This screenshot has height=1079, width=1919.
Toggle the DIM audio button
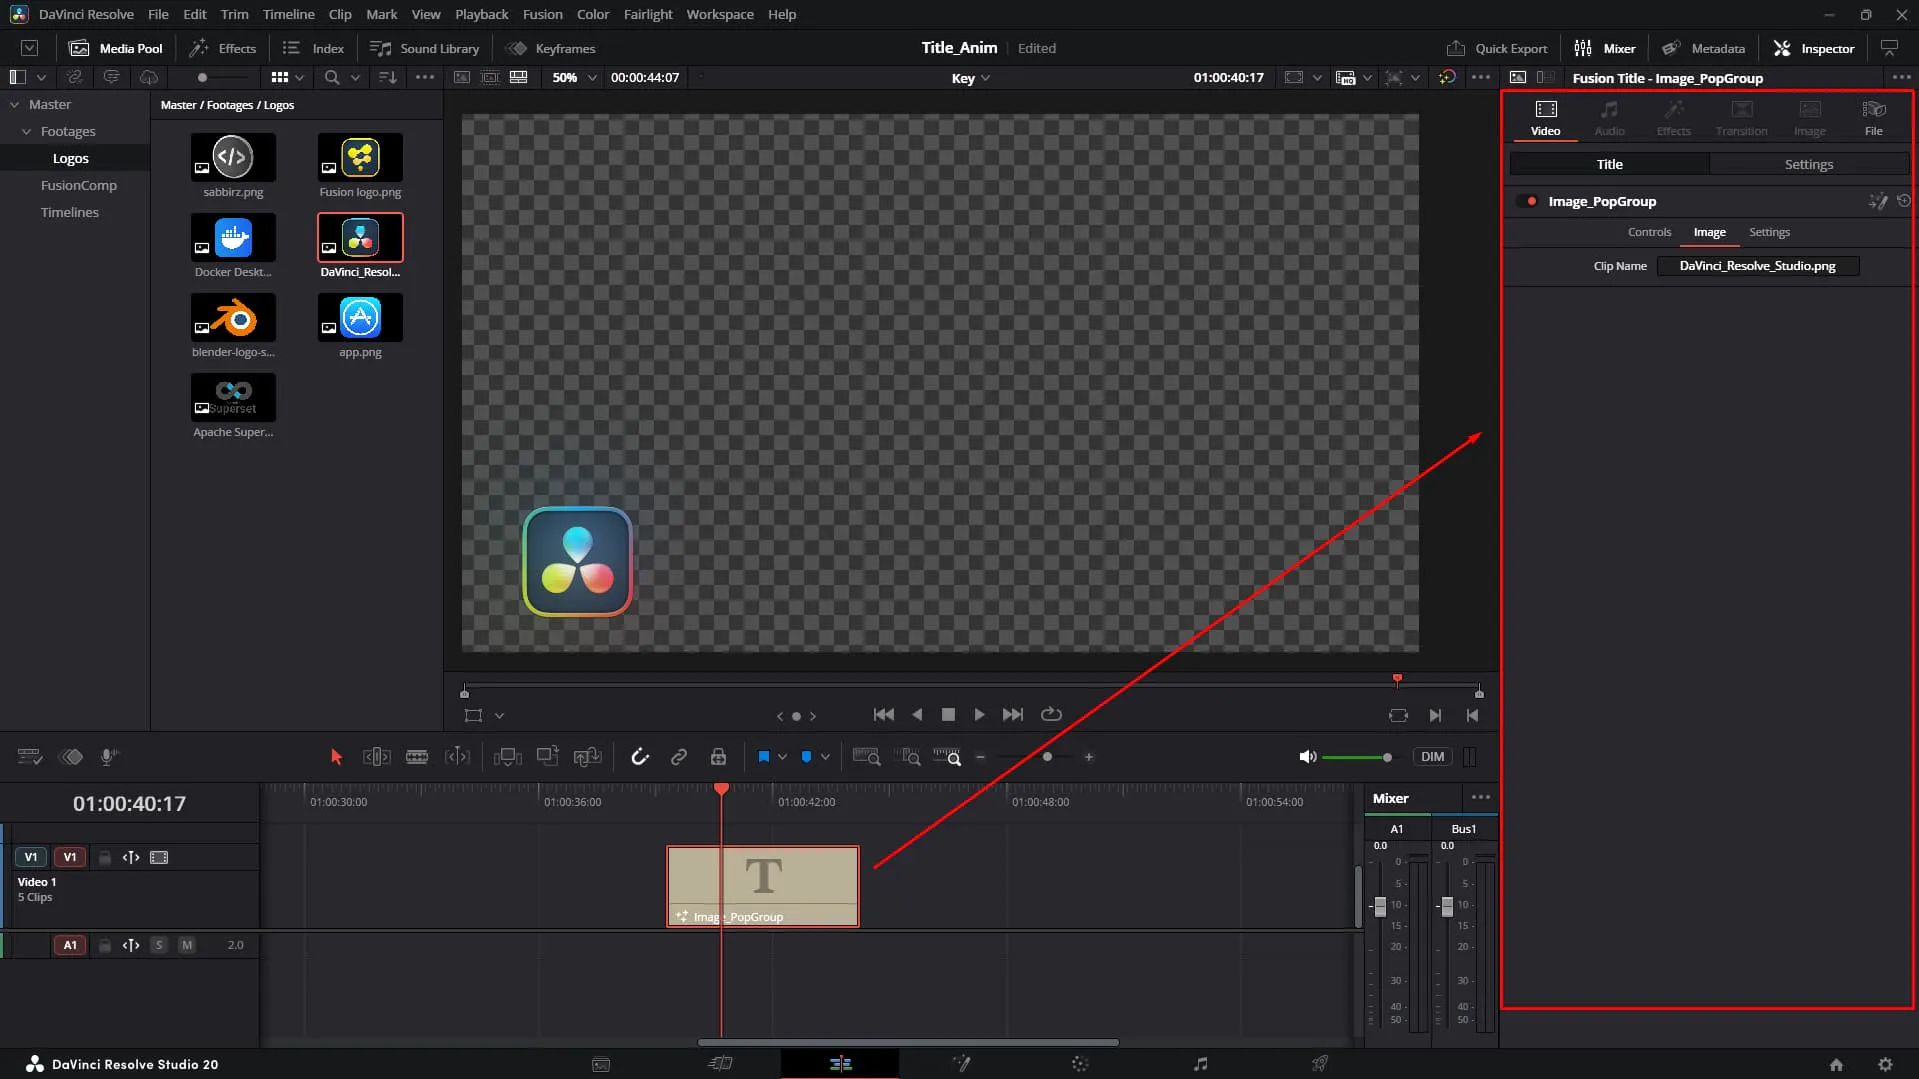pos(1432,757)
